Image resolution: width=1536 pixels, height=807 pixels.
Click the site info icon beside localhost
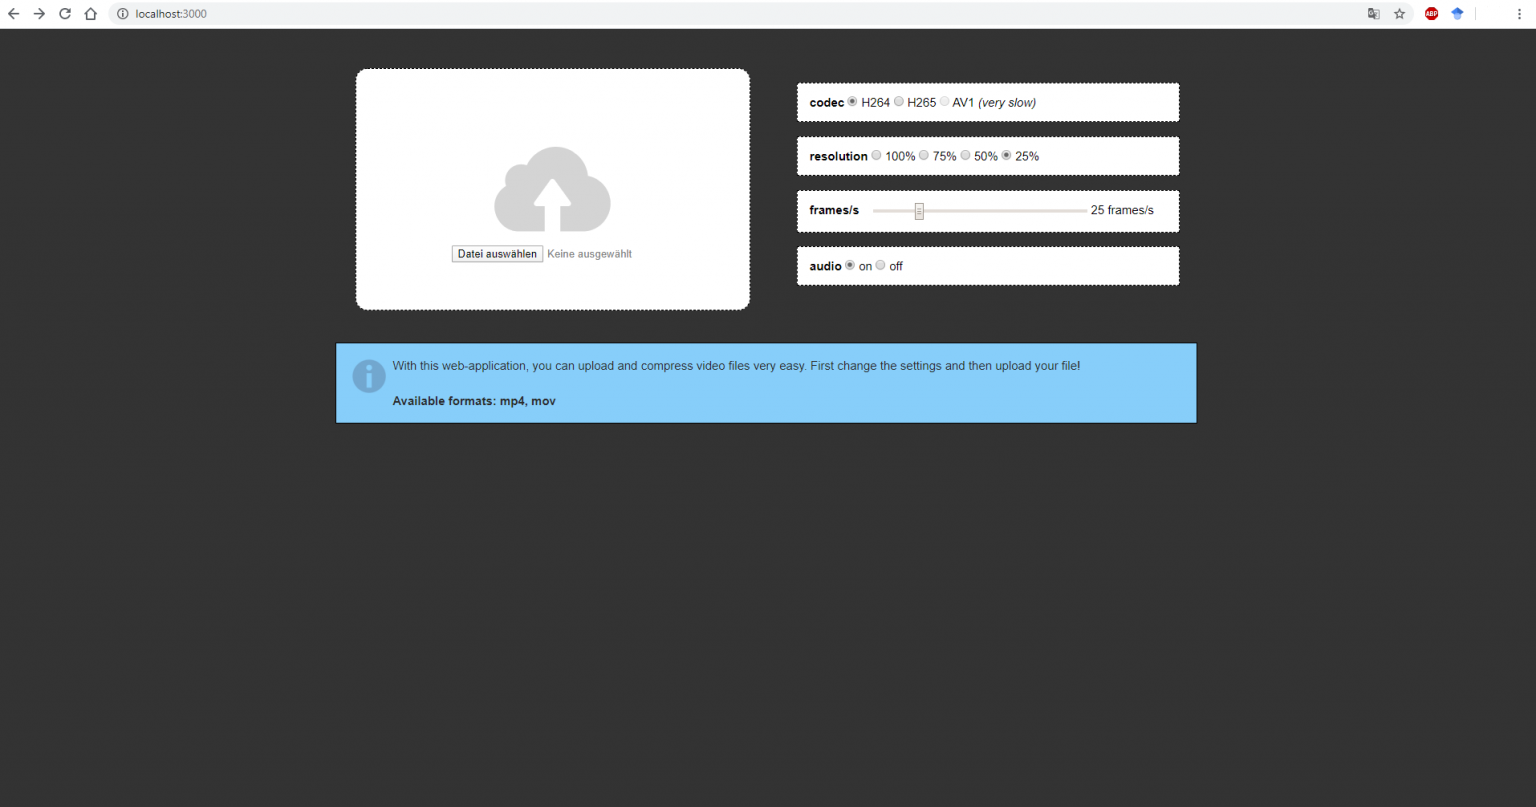click(123, 14)
